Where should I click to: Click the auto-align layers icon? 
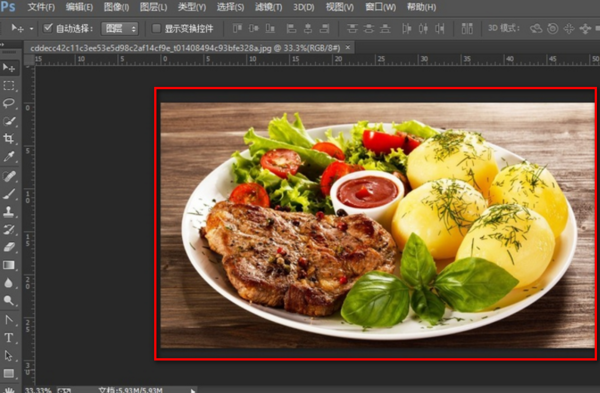point(467,28)
